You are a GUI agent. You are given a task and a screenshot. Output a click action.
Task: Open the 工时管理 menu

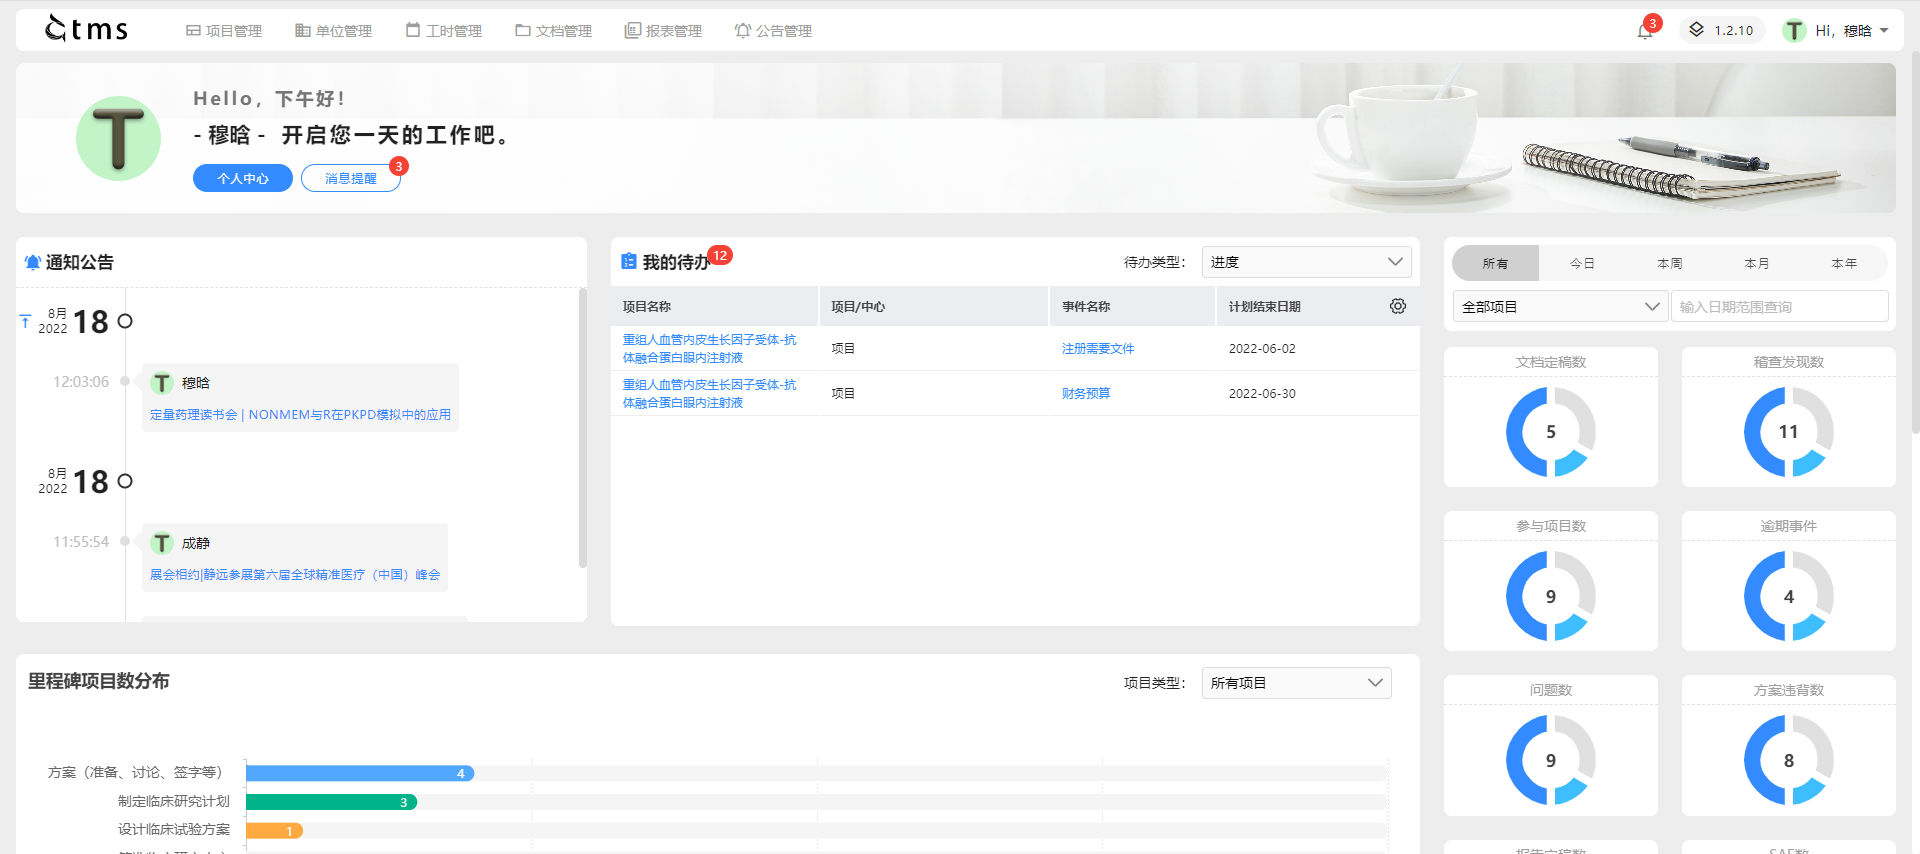coord(444,31)
